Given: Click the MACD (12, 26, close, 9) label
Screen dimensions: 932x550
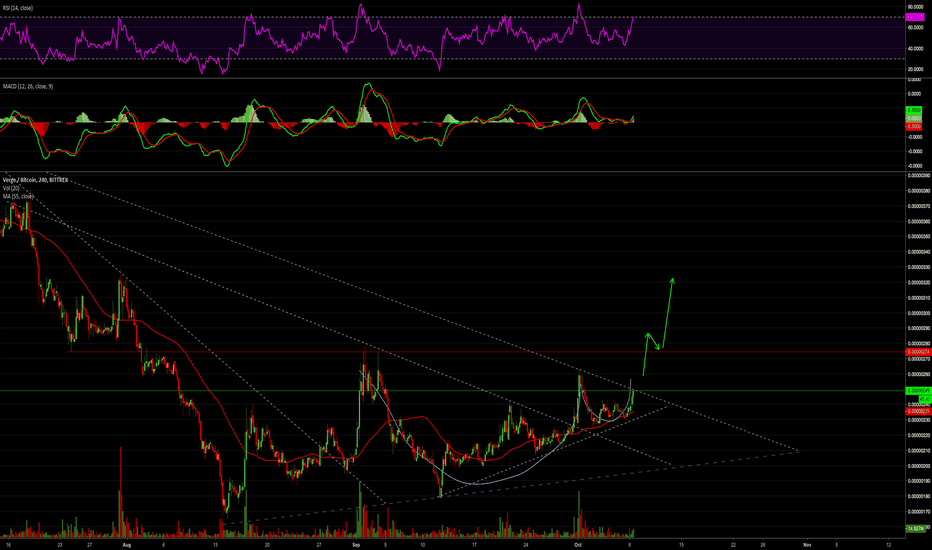Looking at the screenshot, I should (27, 87).
